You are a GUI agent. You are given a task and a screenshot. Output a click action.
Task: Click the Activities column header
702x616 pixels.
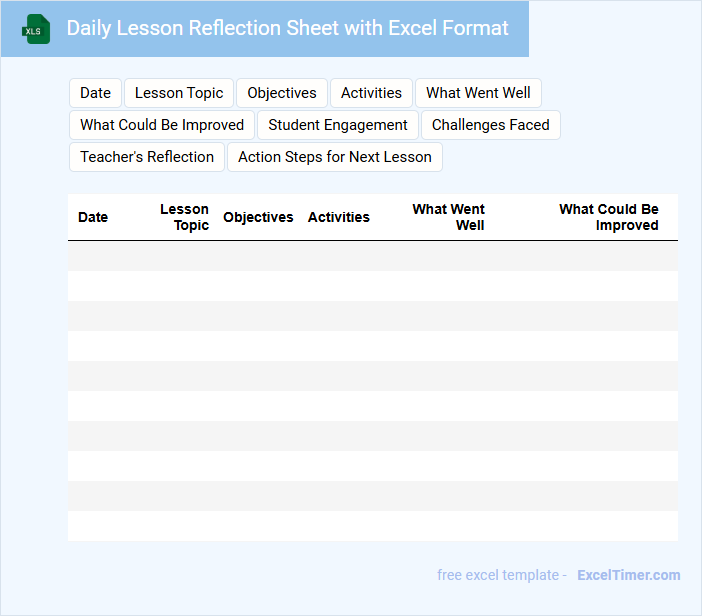point(339,217)
